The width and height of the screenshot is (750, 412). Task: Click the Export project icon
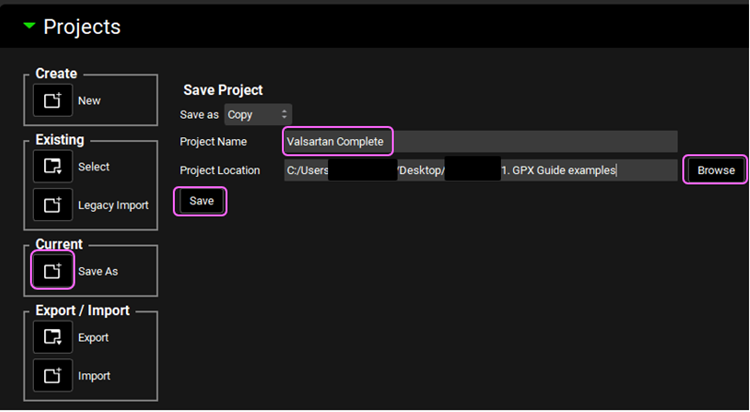(x=53, y=337)
